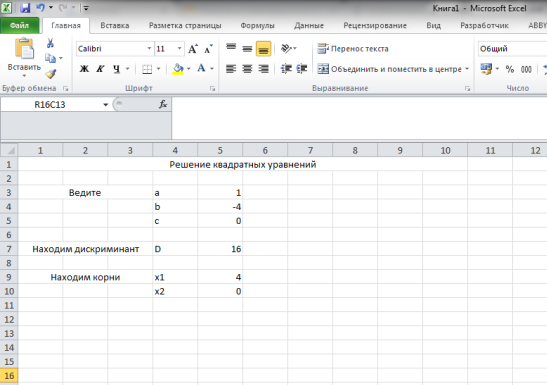
Task: Open the fill color dropdown arrow
Action: coord(188,69)
